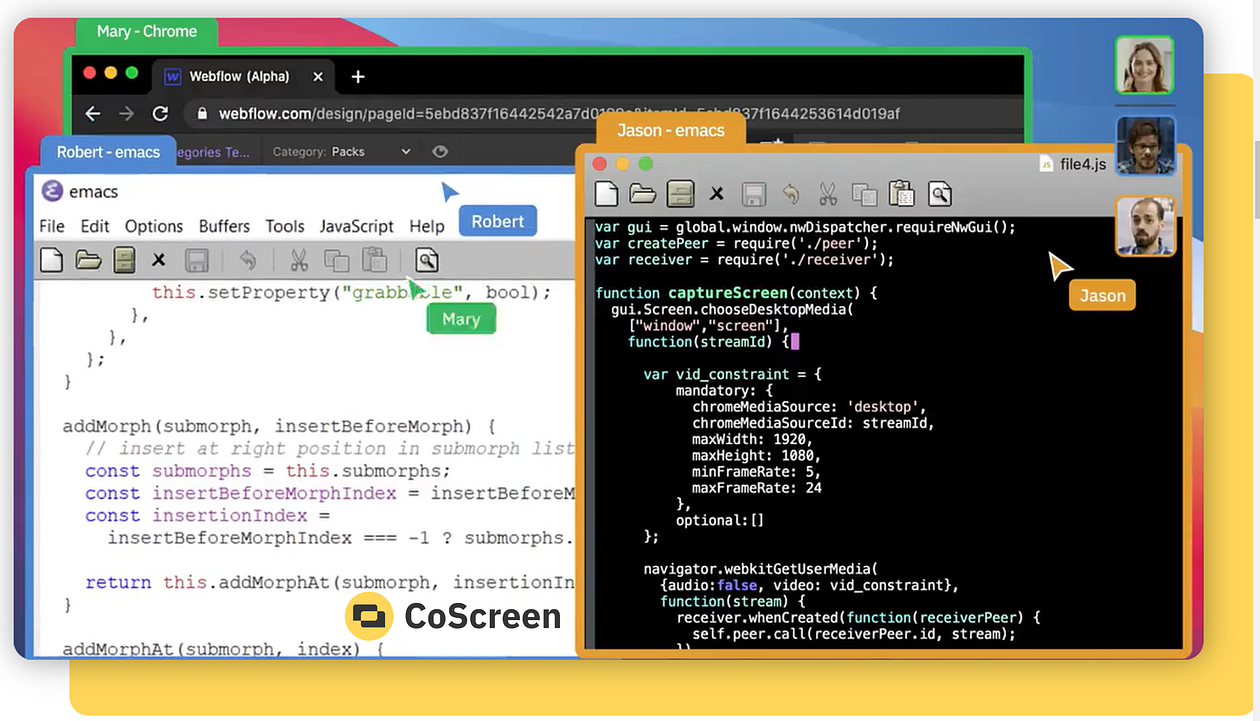Close the Webflow (Alpha) tab
Image resolution: width=1260 pixels, height=721 pixels.
coord(318,77)
